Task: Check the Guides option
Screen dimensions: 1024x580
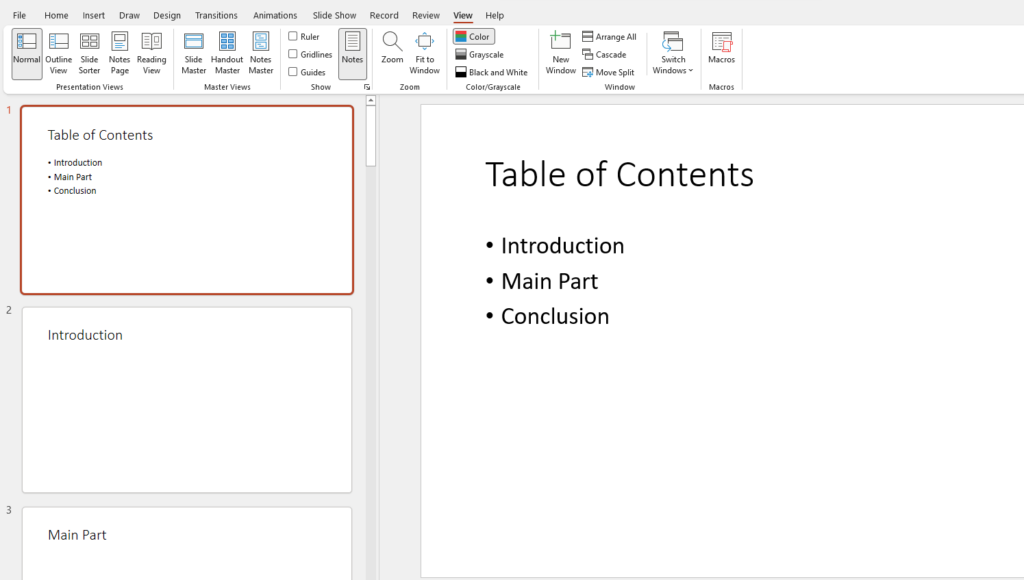Action: [293, 72]
